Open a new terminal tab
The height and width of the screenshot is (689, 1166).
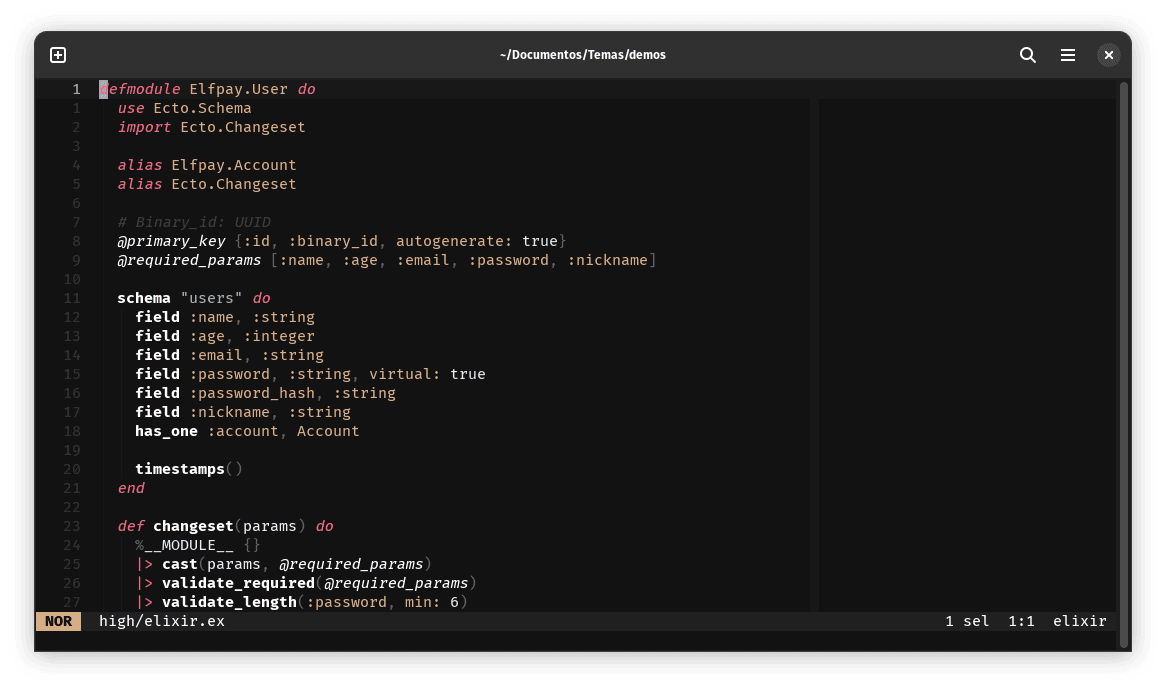tap(58, 55)
